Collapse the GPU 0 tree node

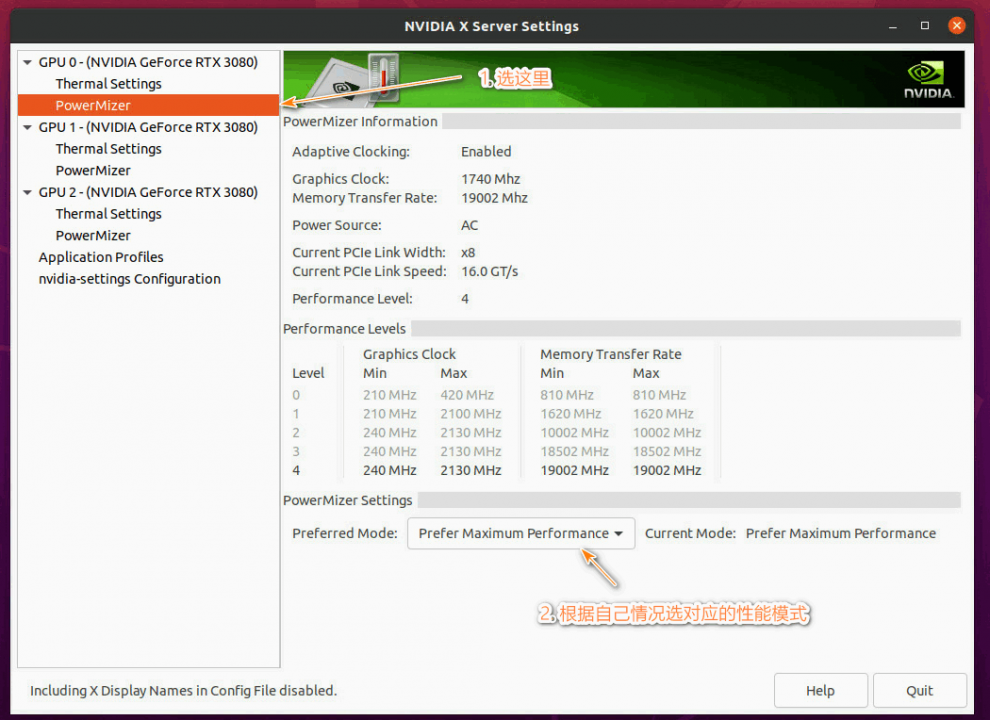(x=27, y=63)
